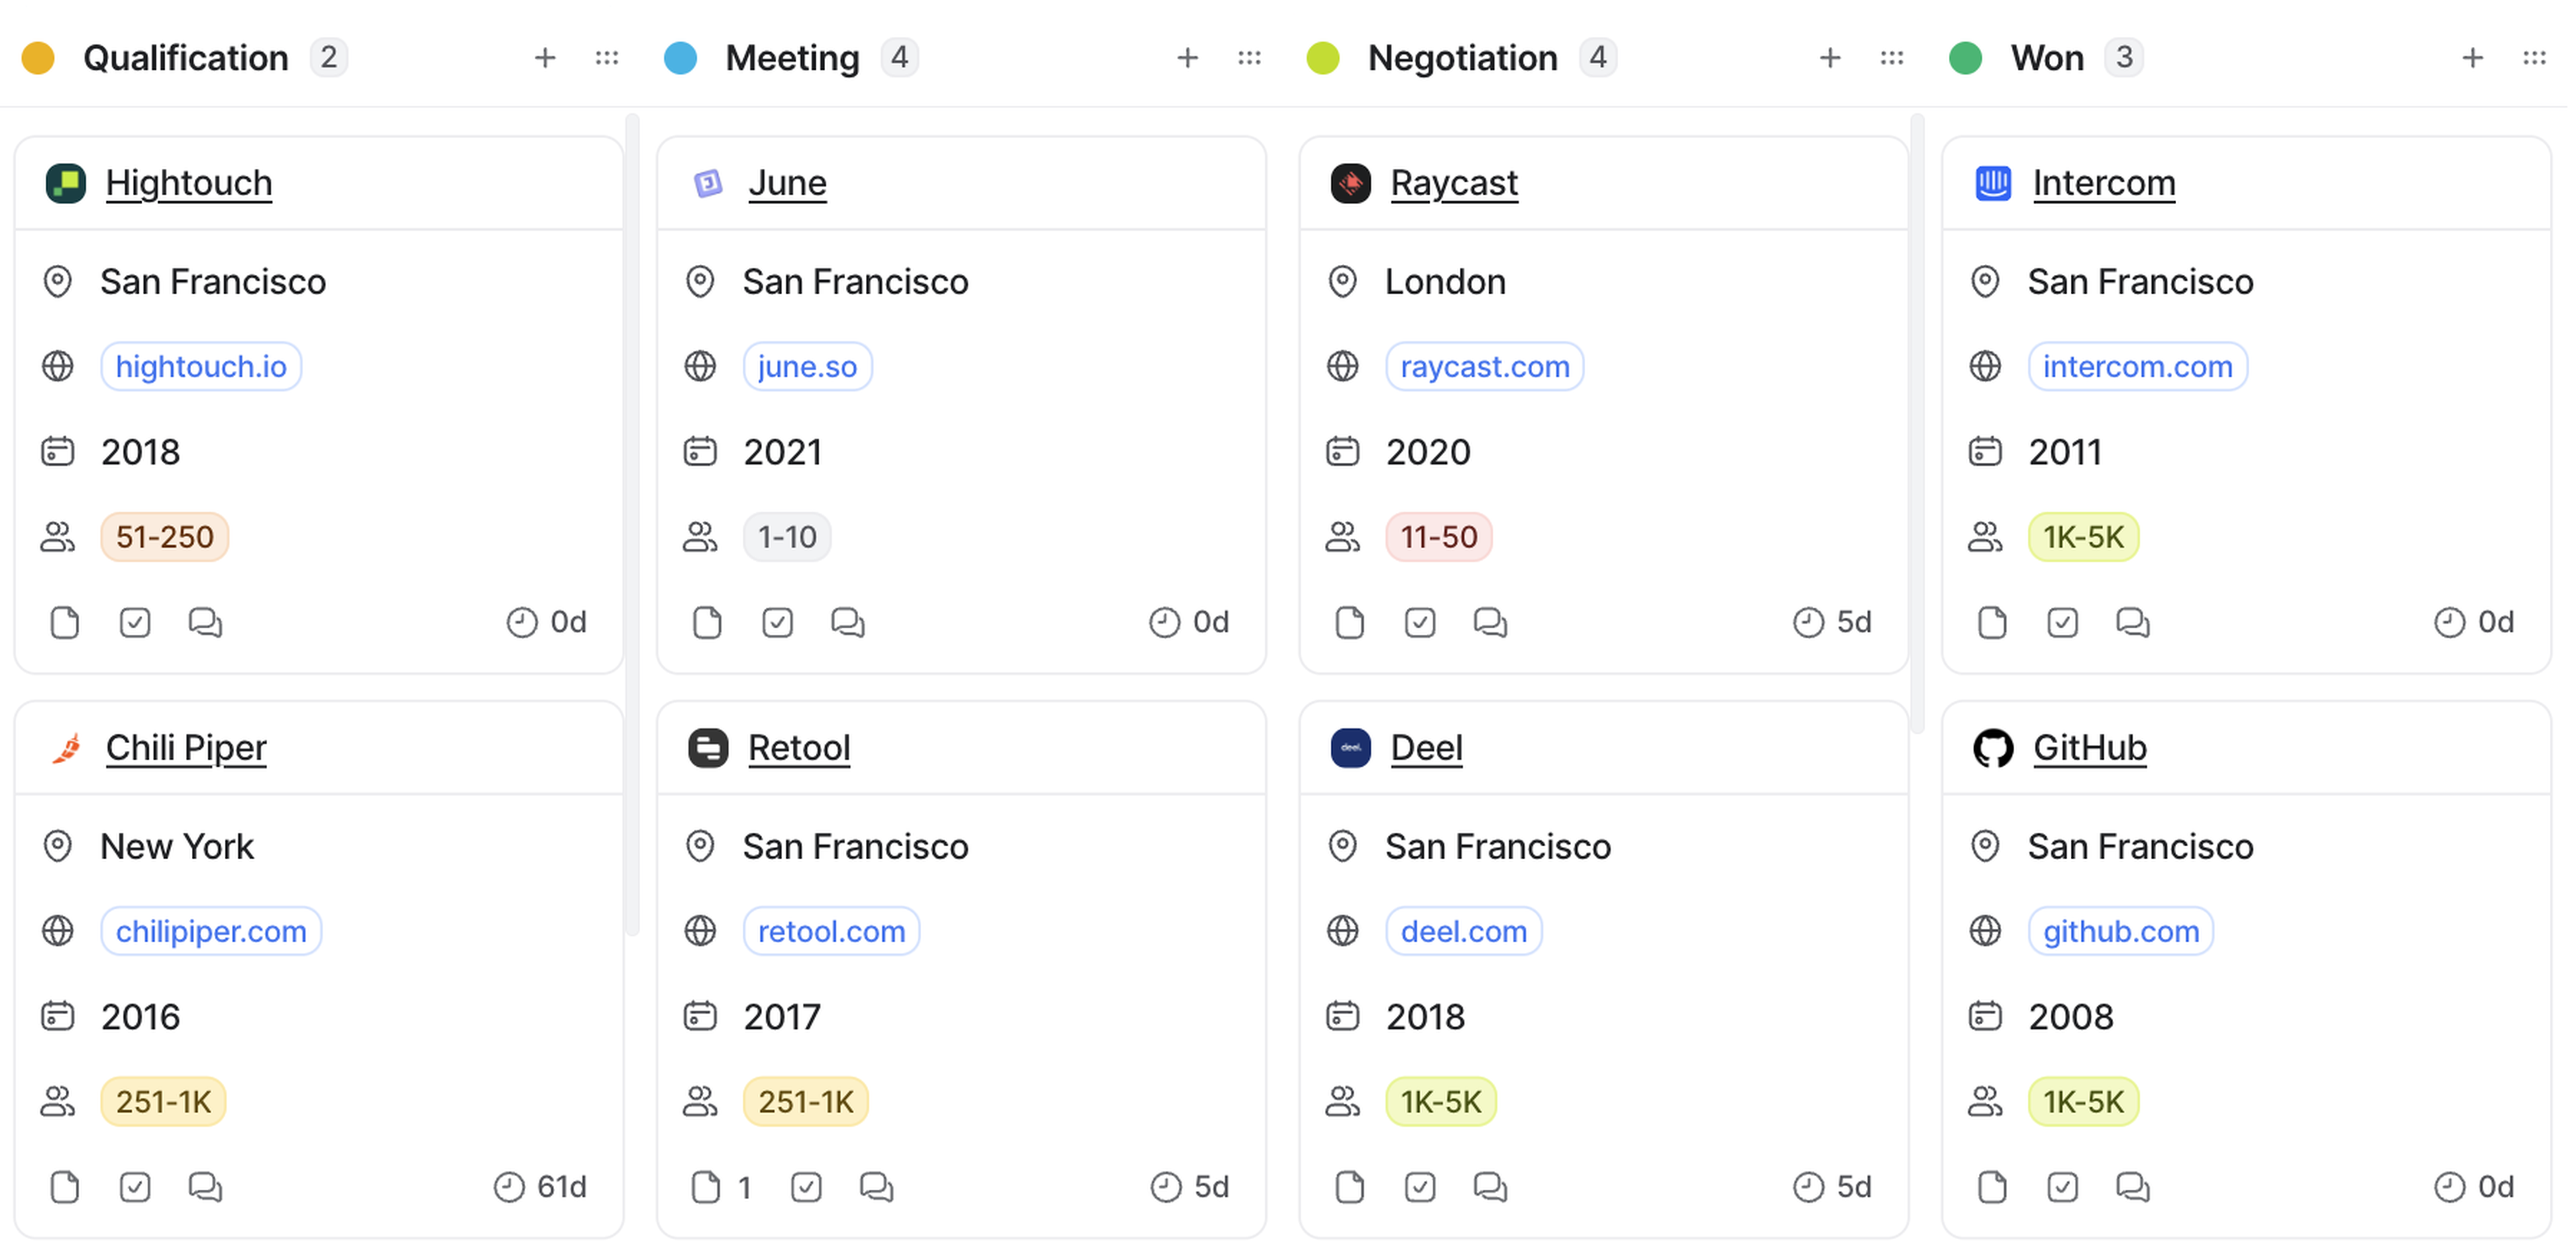Open comments on the Deel card
The image size is (2576, 1256).
tap(1490, 1187)
